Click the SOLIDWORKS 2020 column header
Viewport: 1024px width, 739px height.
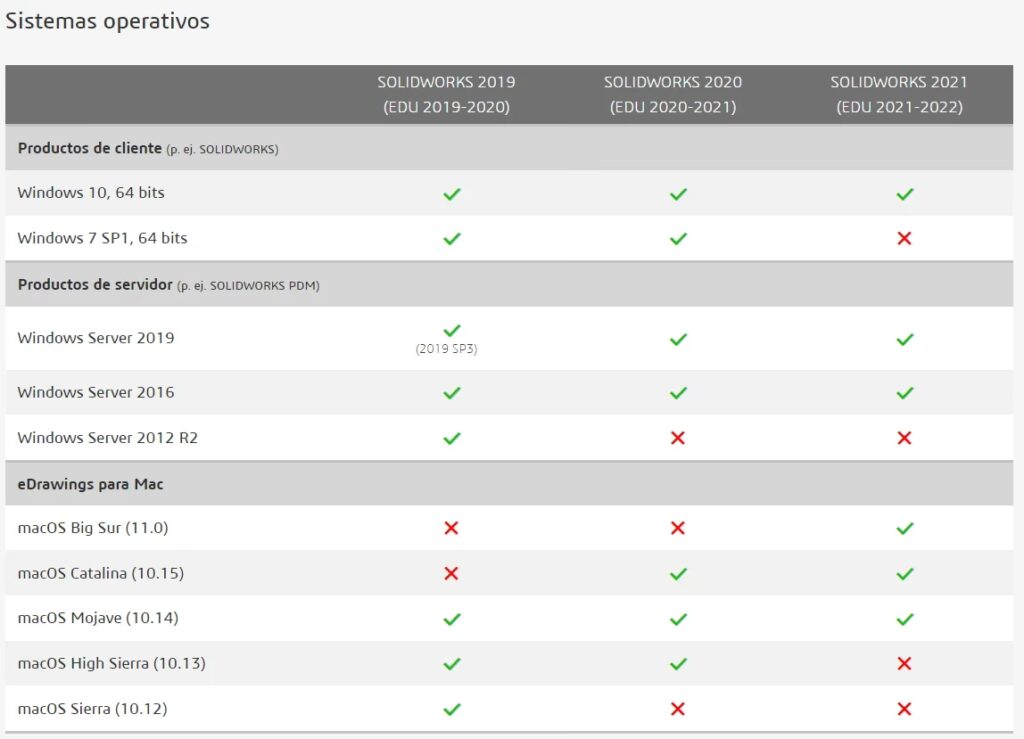(x=673, y=95)
